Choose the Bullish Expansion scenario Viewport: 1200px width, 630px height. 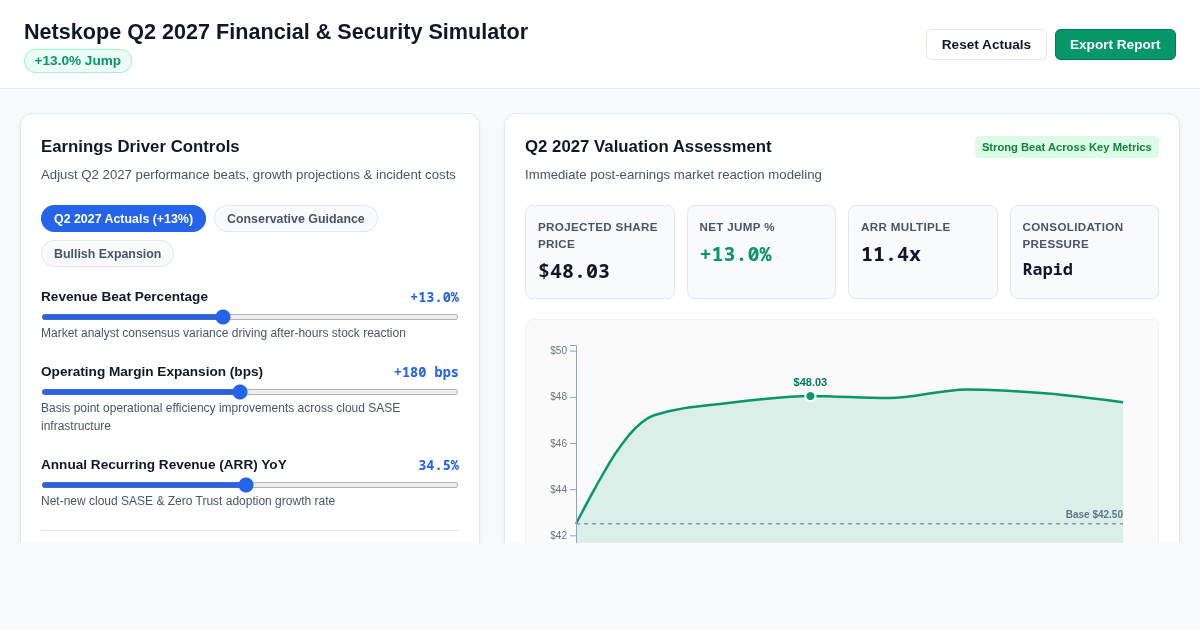coord(107,253)
